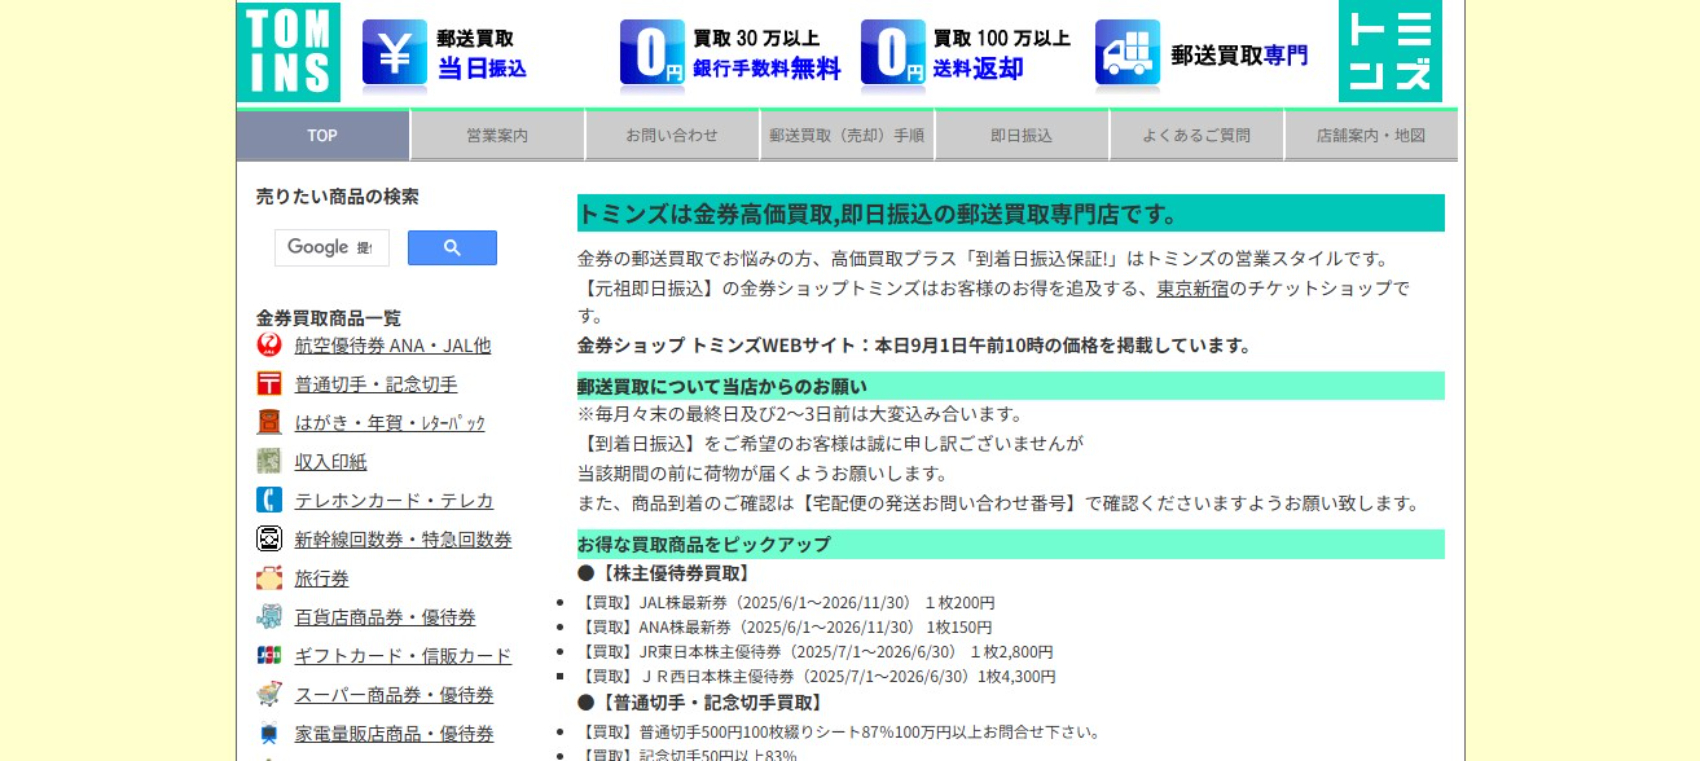Open the 店舗案内・地図 tab
Image resolution: width=1700 pixels, height=761 pixels.
tap(1371, 135)
